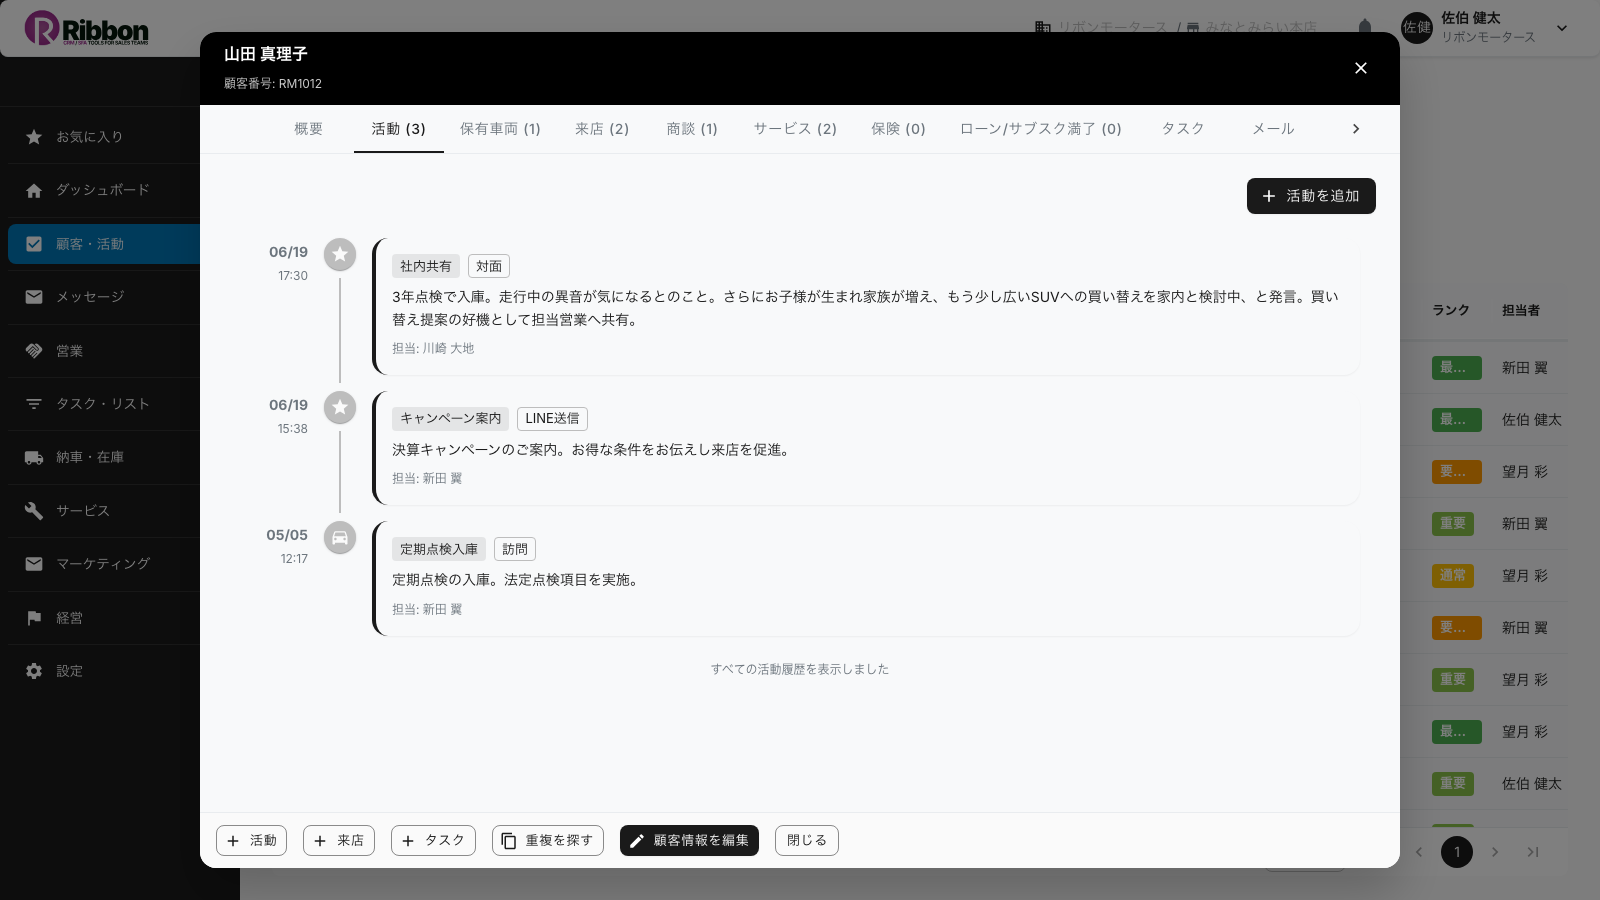Click 定期点検入庫 tag
Screen dimensions: 1600x900
pos(439,549)
